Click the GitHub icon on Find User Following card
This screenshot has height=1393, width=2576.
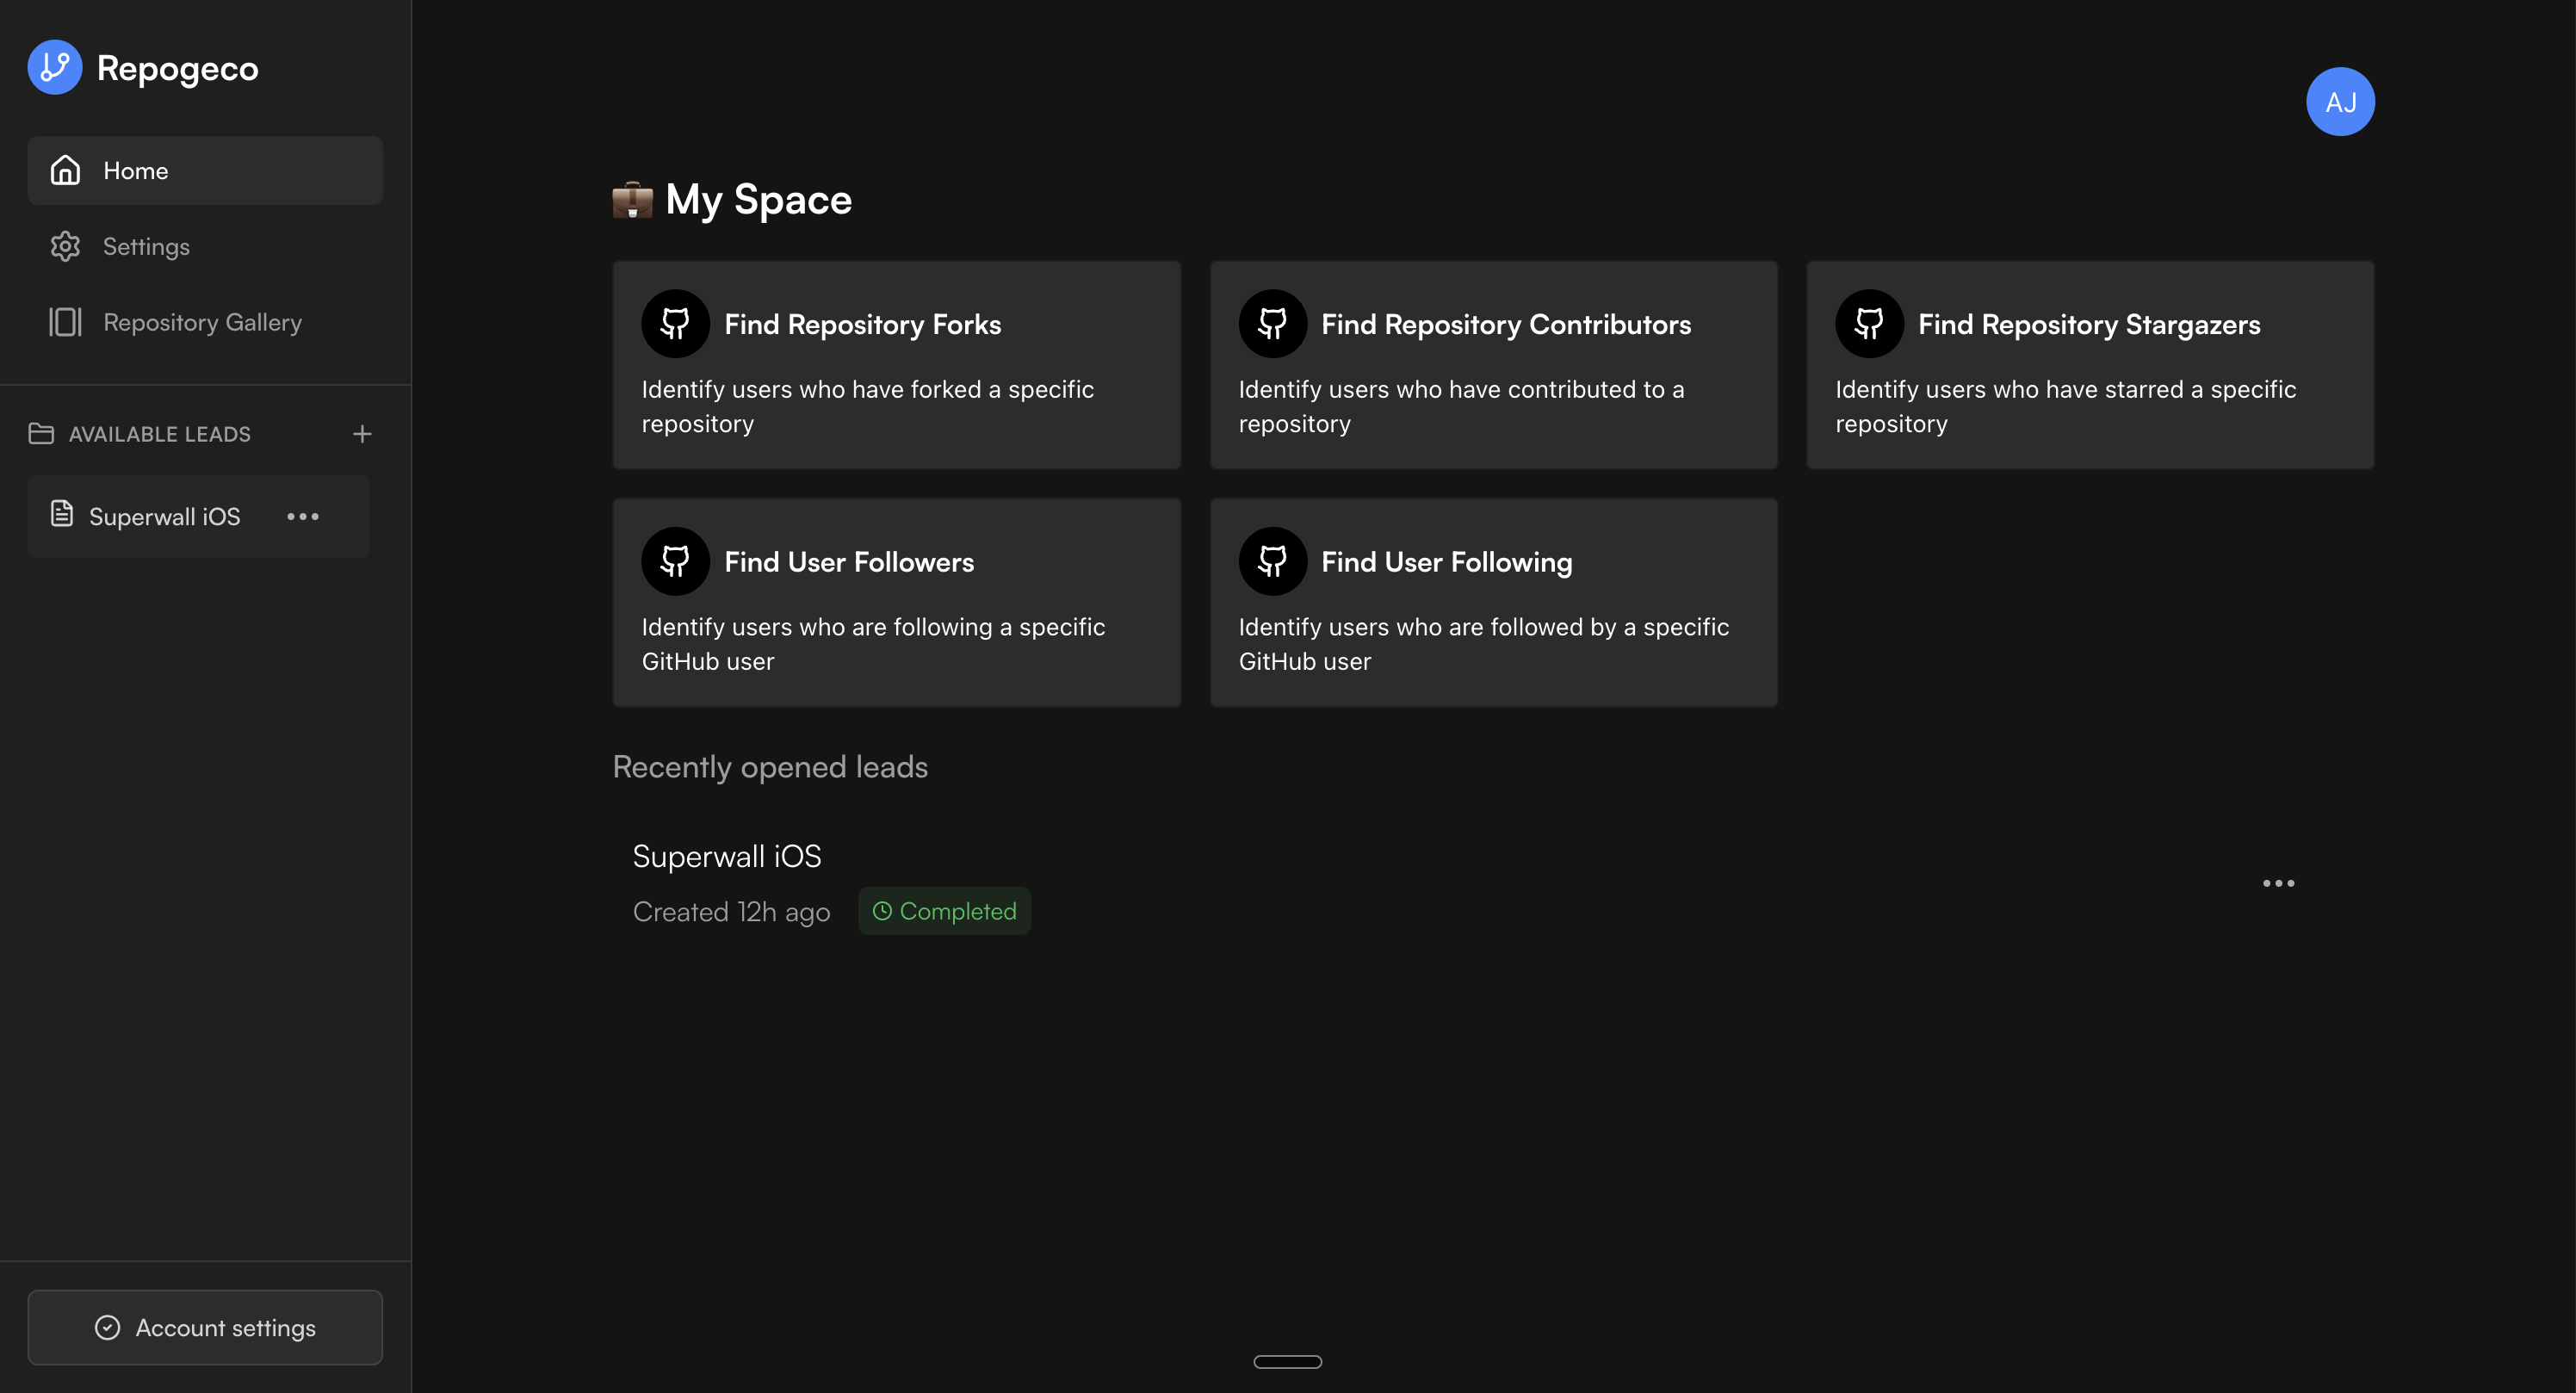click(1272, 561)
